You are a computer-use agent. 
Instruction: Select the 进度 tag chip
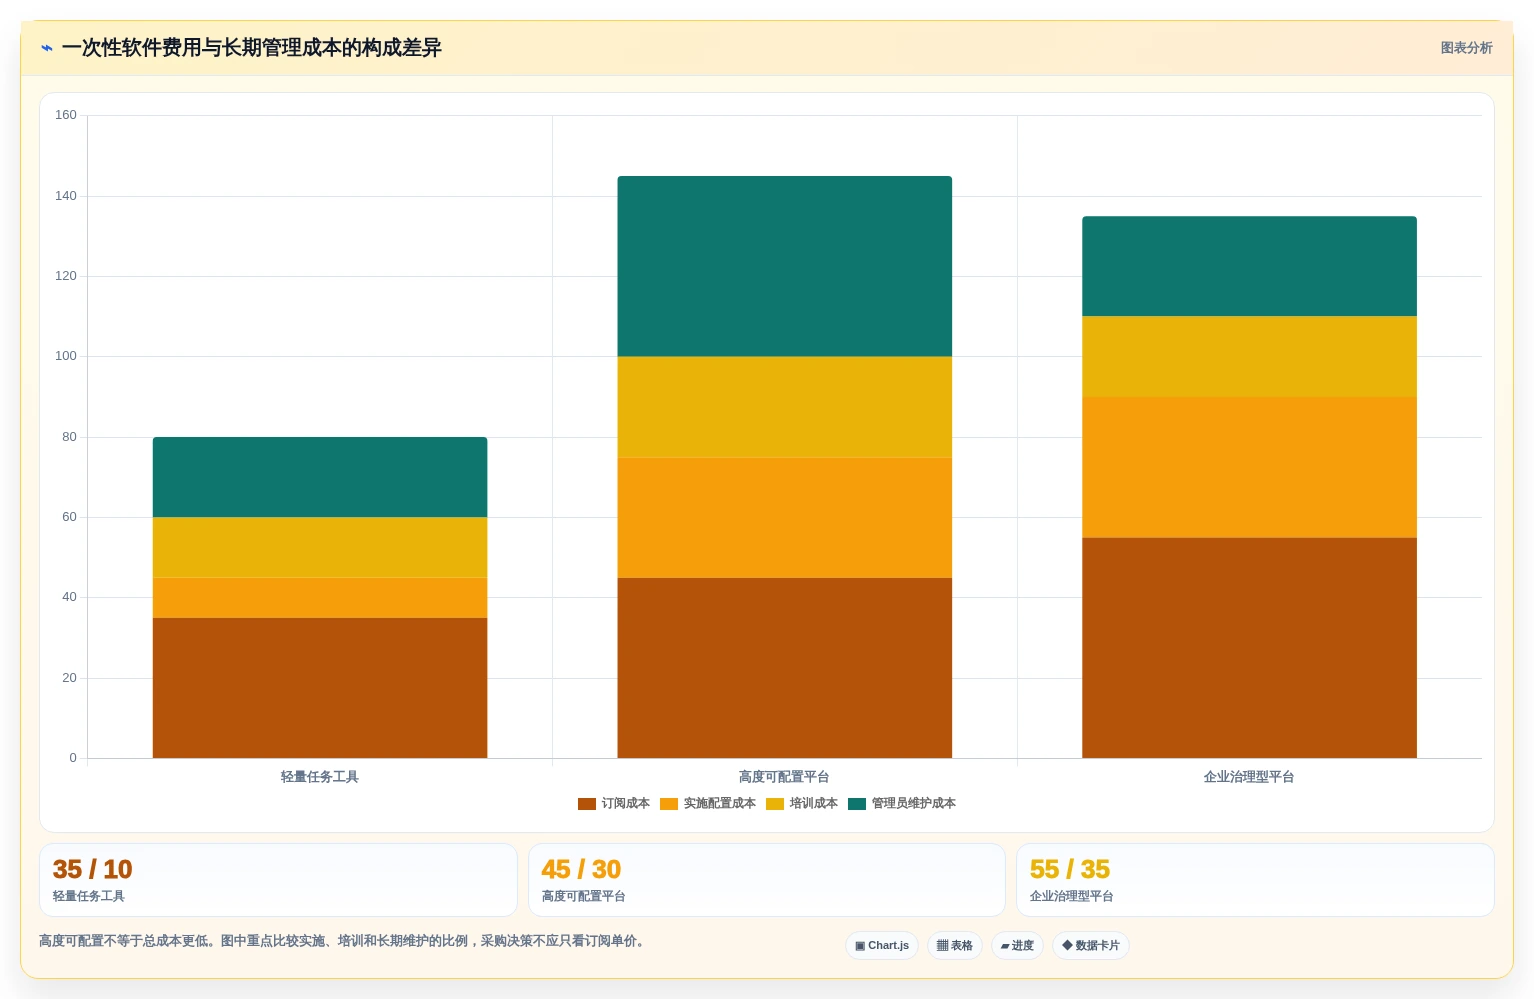pos(1018,946)
